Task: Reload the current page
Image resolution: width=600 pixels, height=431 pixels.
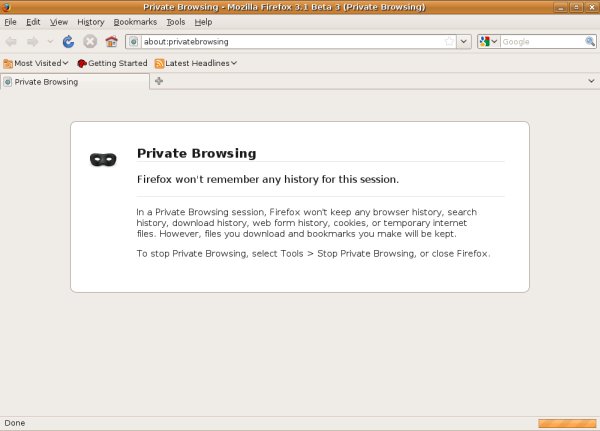Action: (68, 41)
